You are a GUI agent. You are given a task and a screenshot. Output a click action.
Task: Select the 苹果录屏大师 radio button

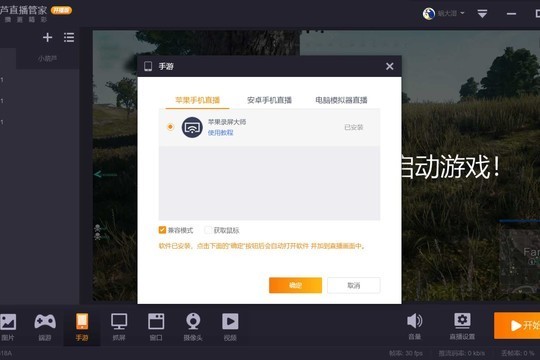(170, 127)
